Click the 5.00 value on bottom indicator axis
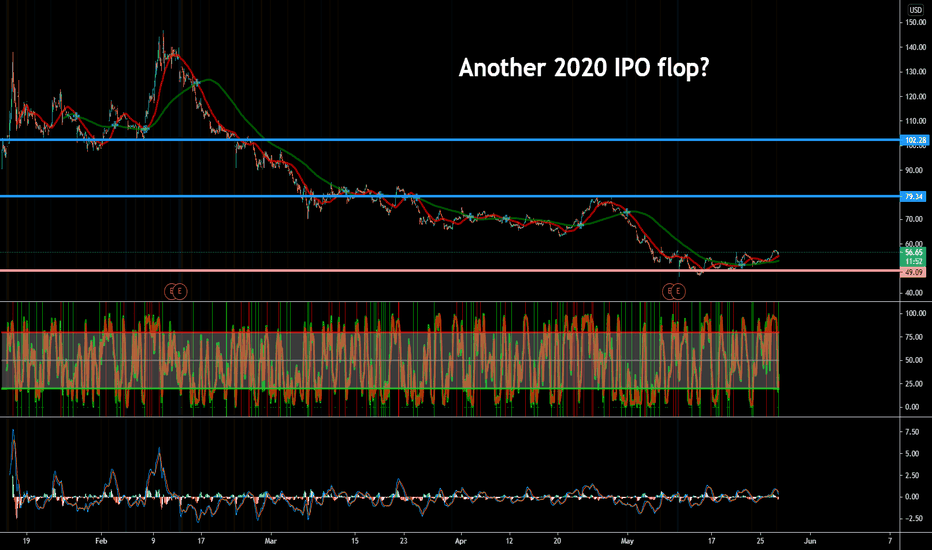The width and height of the screenshot is (932, 550). click(912, 453)
